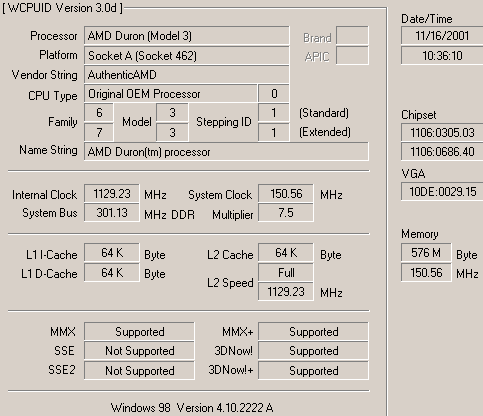
Task: Click the Chipset 1106:0305.03 field
Action: click(x=442, y=132)
